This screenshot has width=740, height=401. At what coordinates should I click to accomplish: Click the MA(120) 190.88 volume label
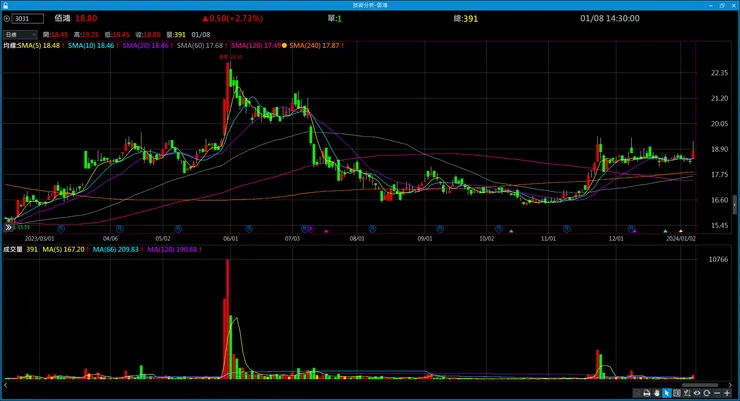pyautogui.click(x=174, y=249)
